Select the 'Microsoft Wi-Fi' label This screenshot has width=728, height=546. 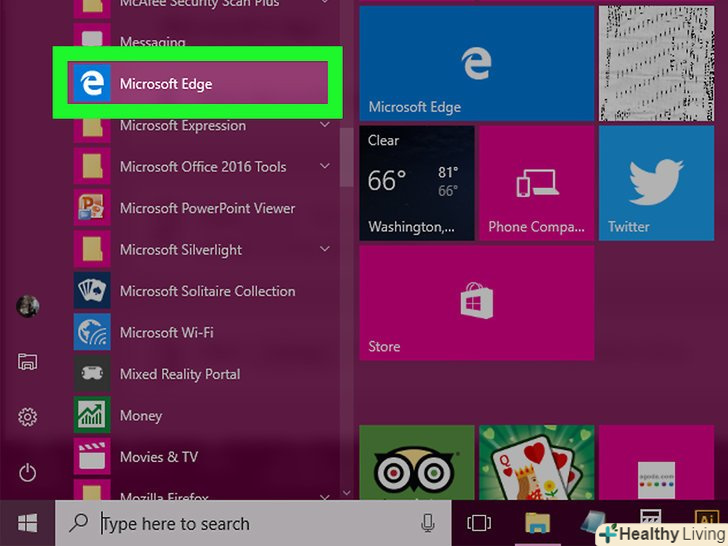pyautogui.click(x=167, y=332)
